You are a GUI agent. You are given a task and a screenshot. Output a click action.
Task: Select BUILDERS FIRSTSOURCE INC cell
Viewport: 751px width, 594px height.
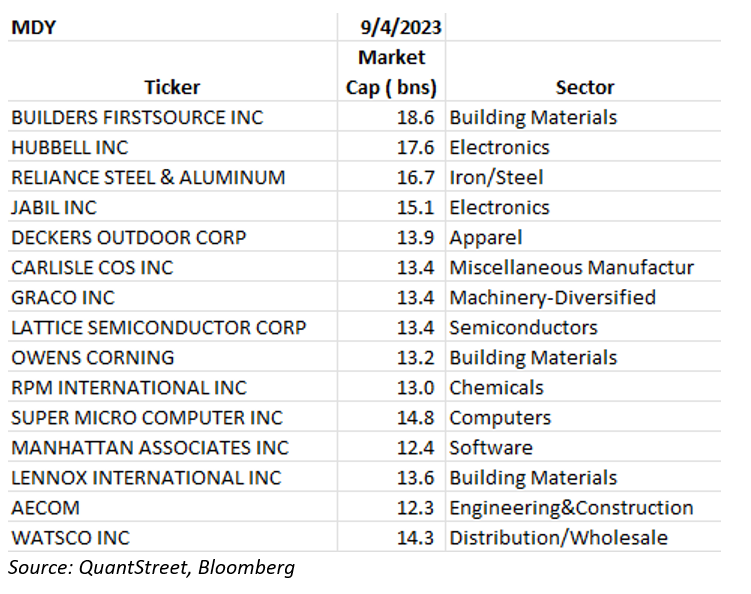click(137, 117)
